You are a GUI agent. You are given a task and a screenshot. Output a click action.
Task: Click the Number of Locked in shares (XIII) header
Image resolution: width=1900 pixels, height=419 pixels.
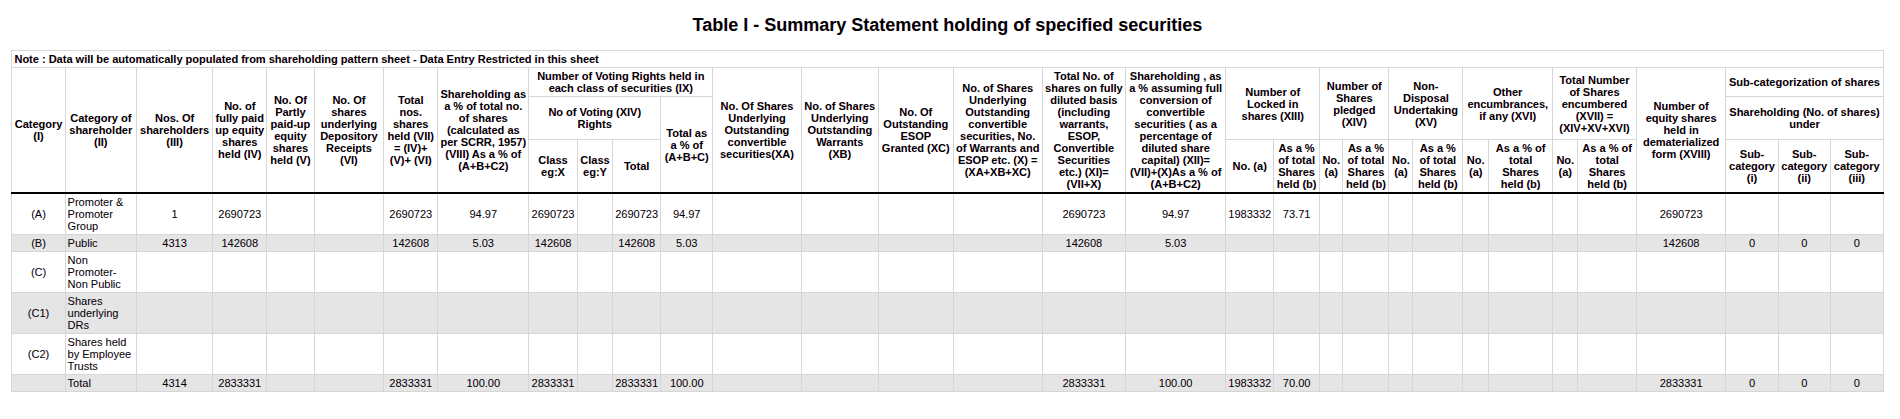tap(1272, 104)
